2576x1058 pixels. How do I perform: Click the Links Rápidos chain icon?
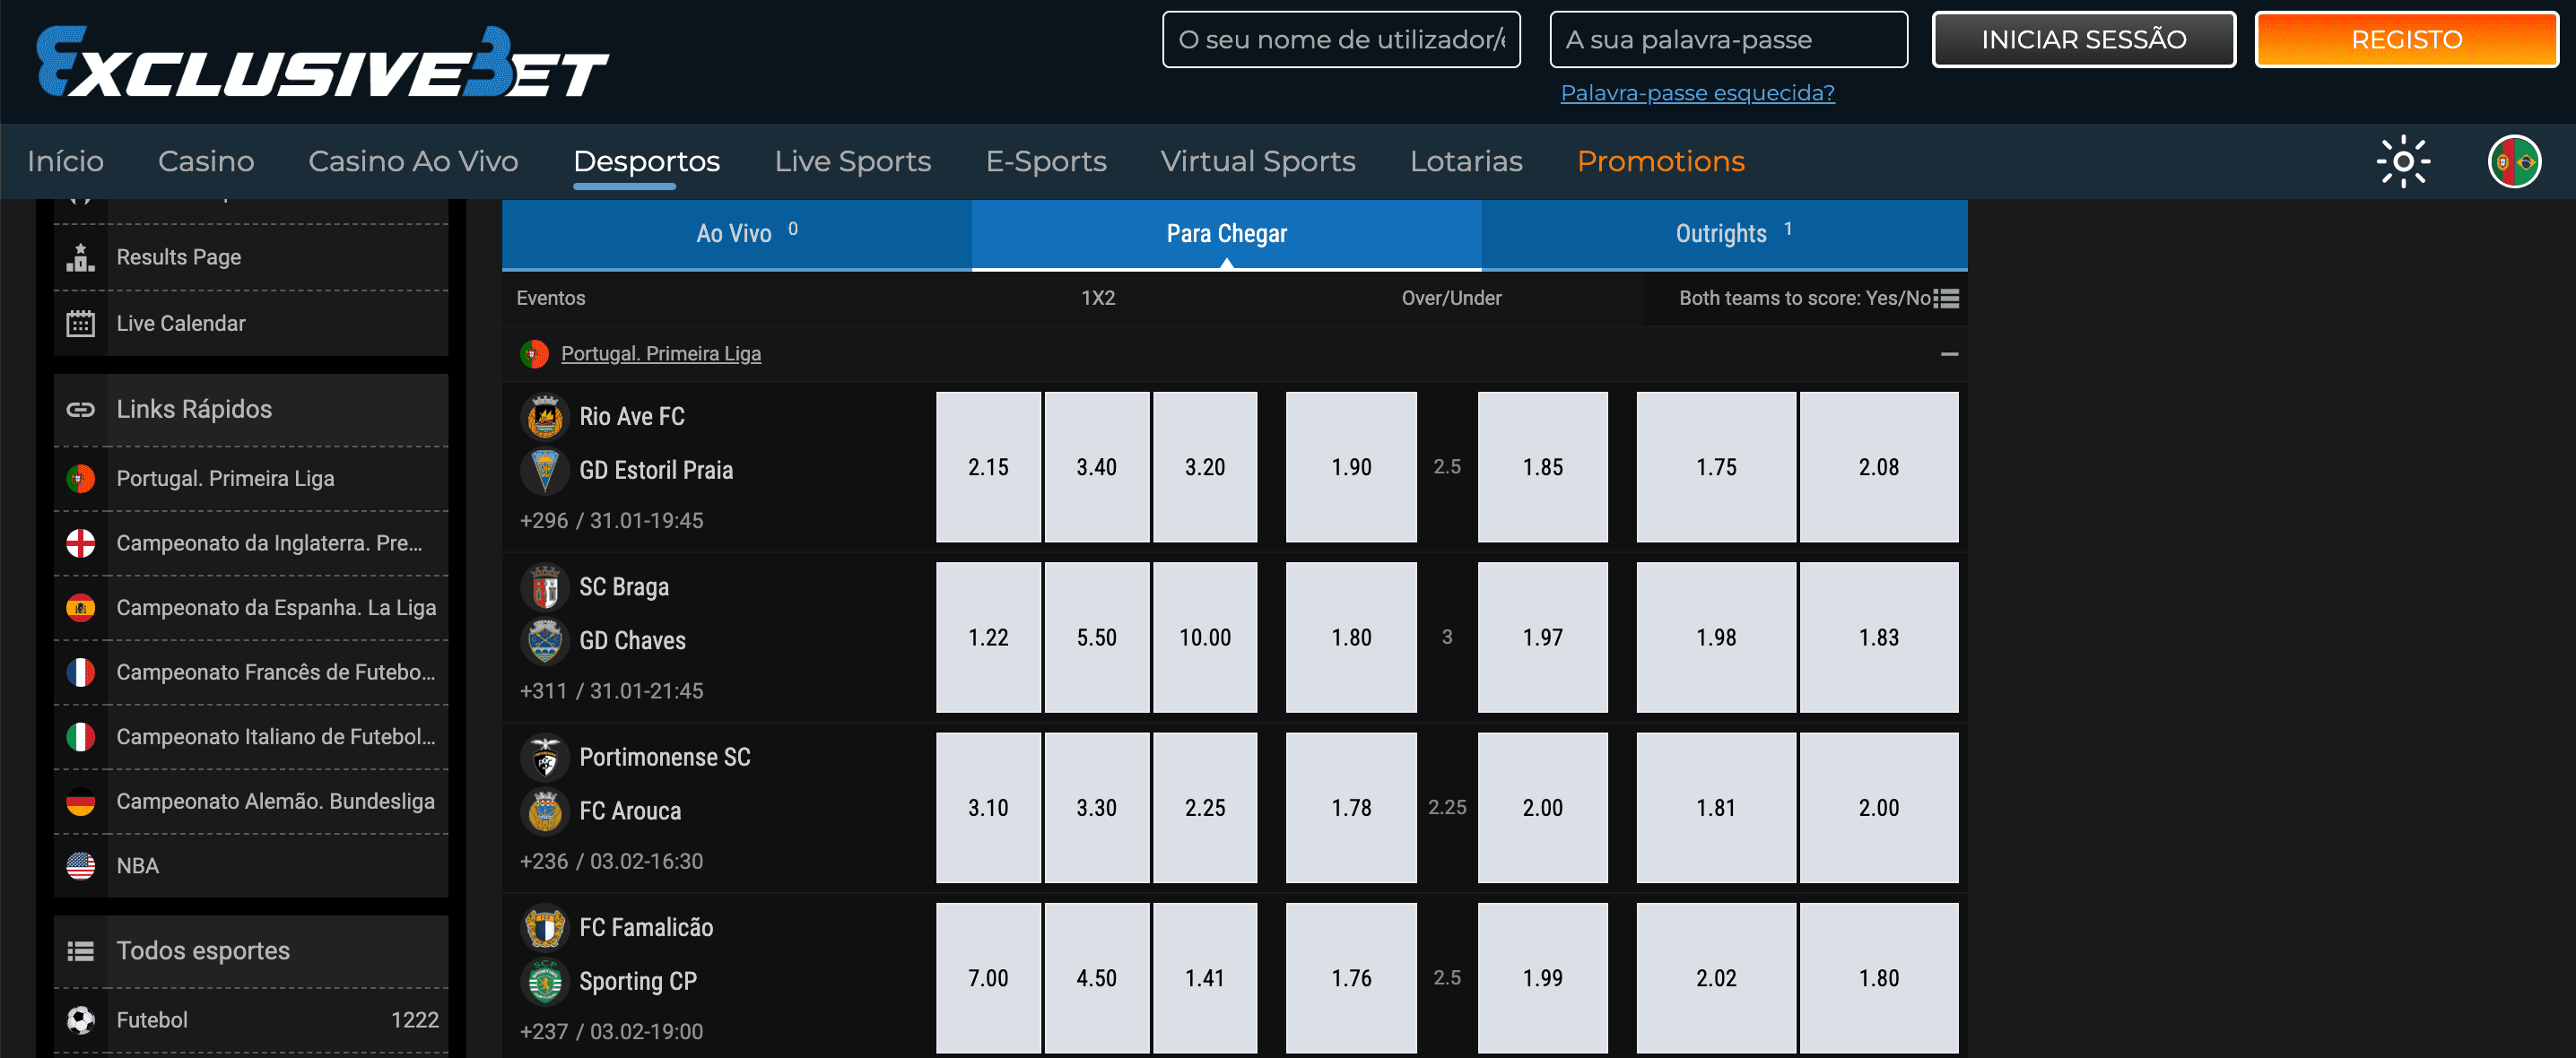tap(80, 409)
